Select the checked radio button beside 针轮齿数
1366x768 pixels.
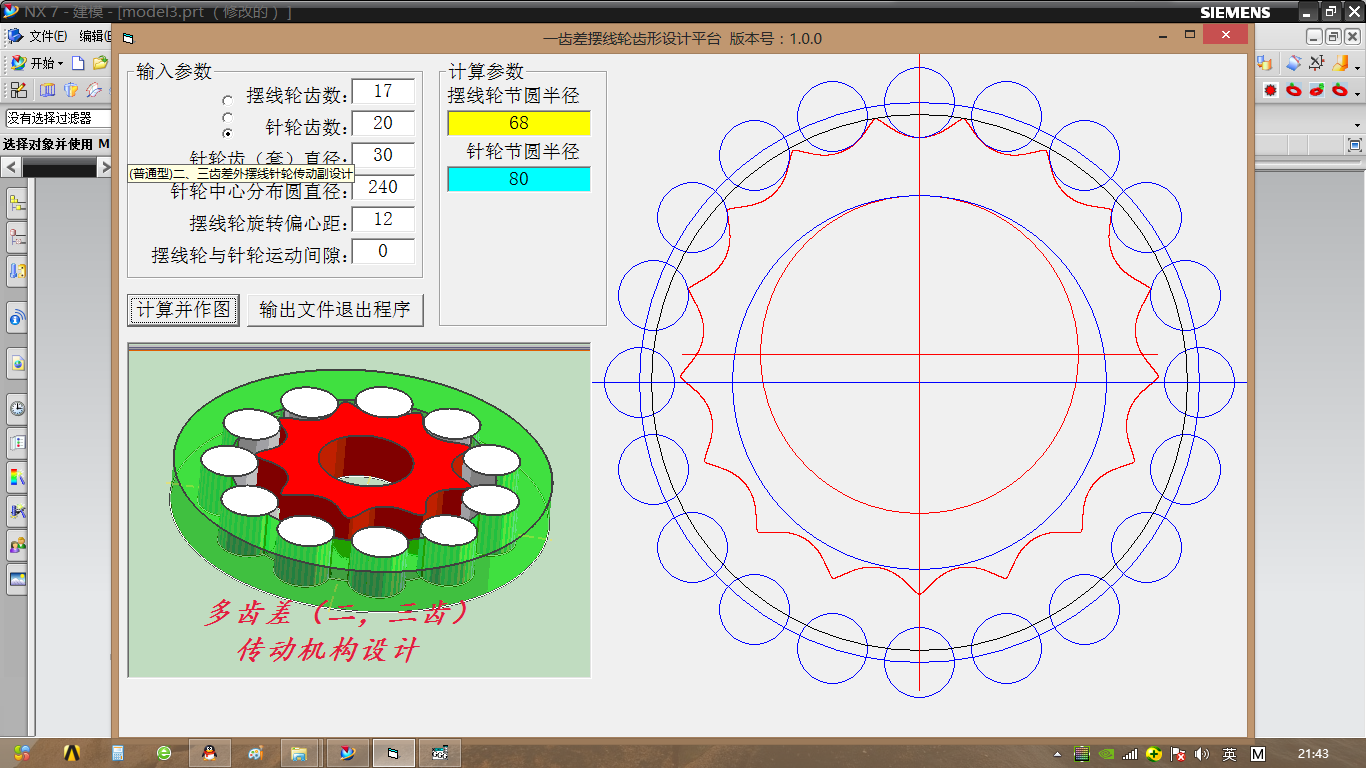228,133
